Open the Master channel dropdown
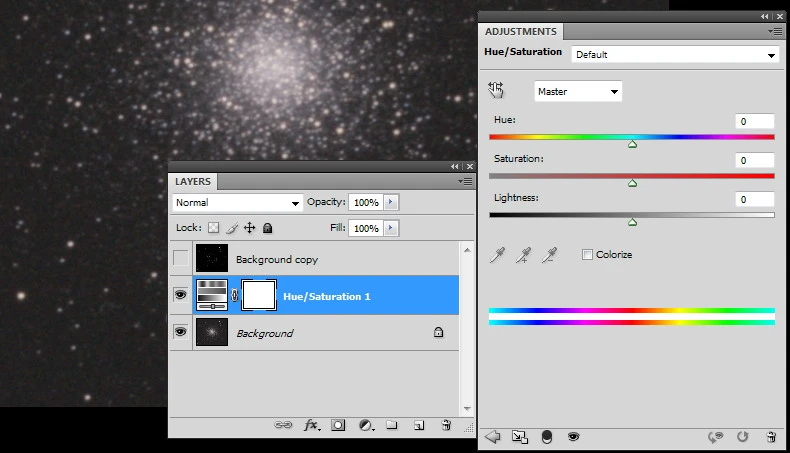 (x=578, y=92)
